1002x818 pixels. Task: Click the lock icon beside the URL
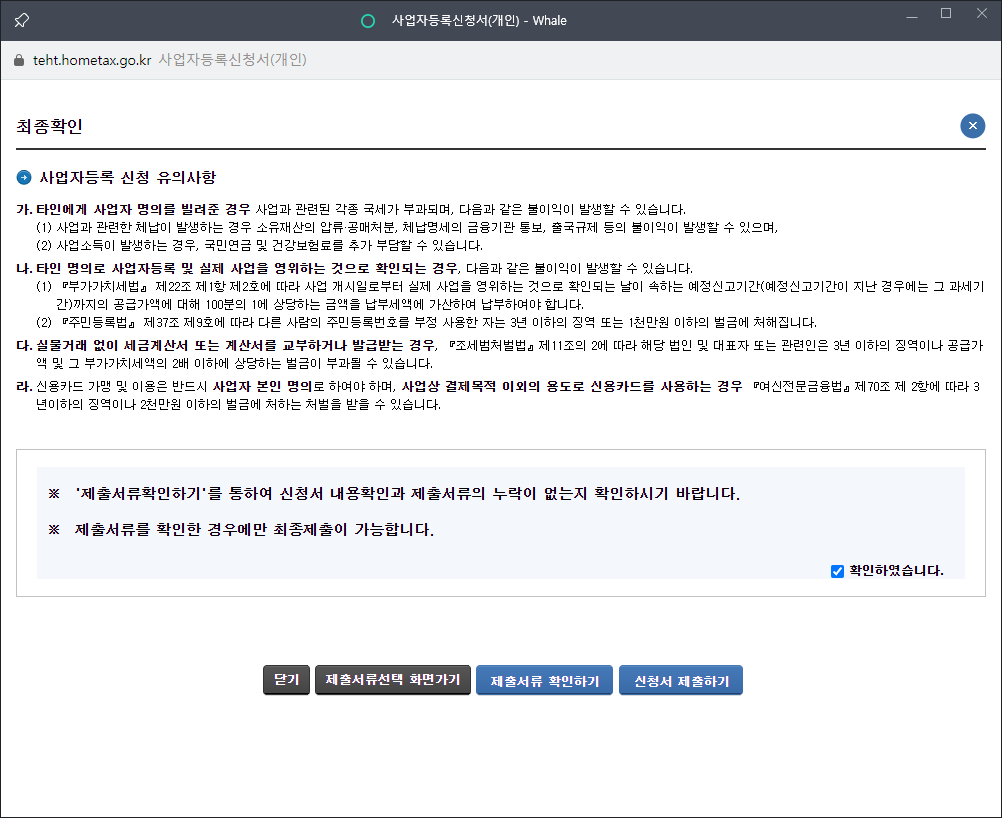[19, 60]
